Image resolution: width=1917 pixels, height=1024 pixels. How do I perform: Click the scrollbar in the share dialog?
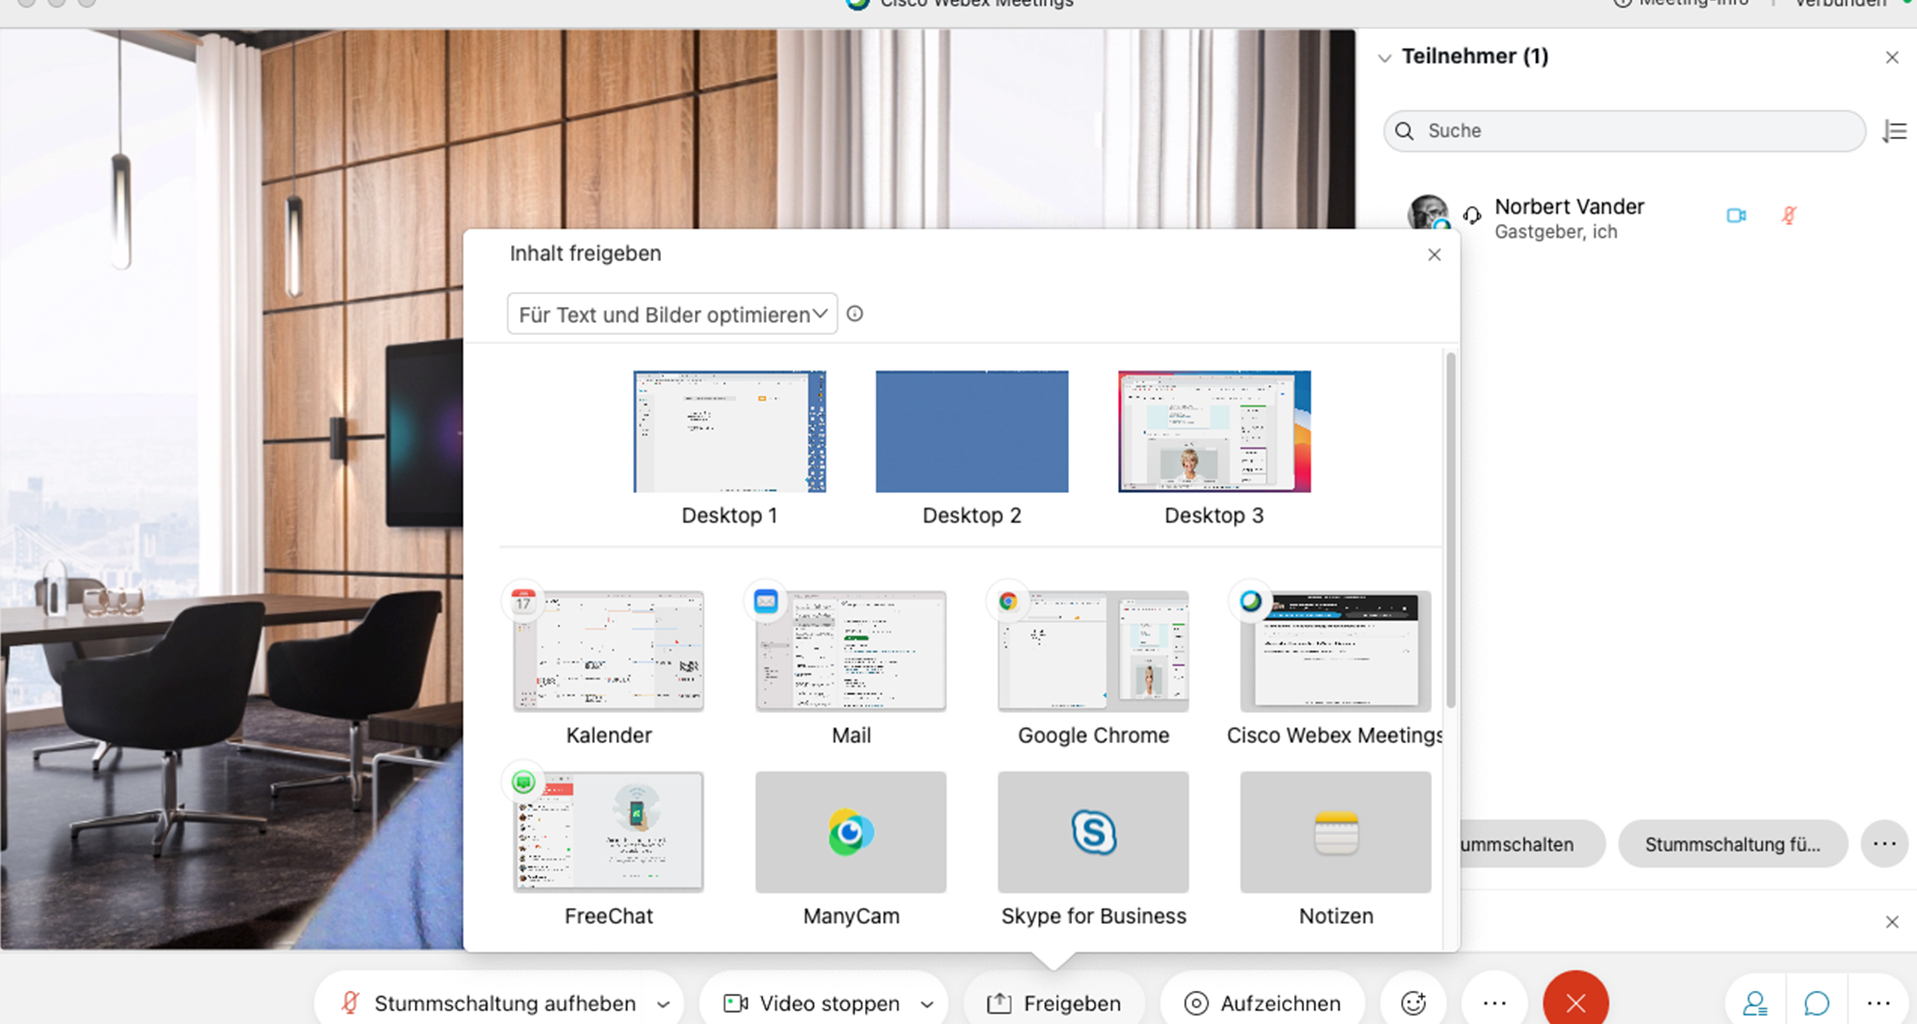(x=1450, y=530)
